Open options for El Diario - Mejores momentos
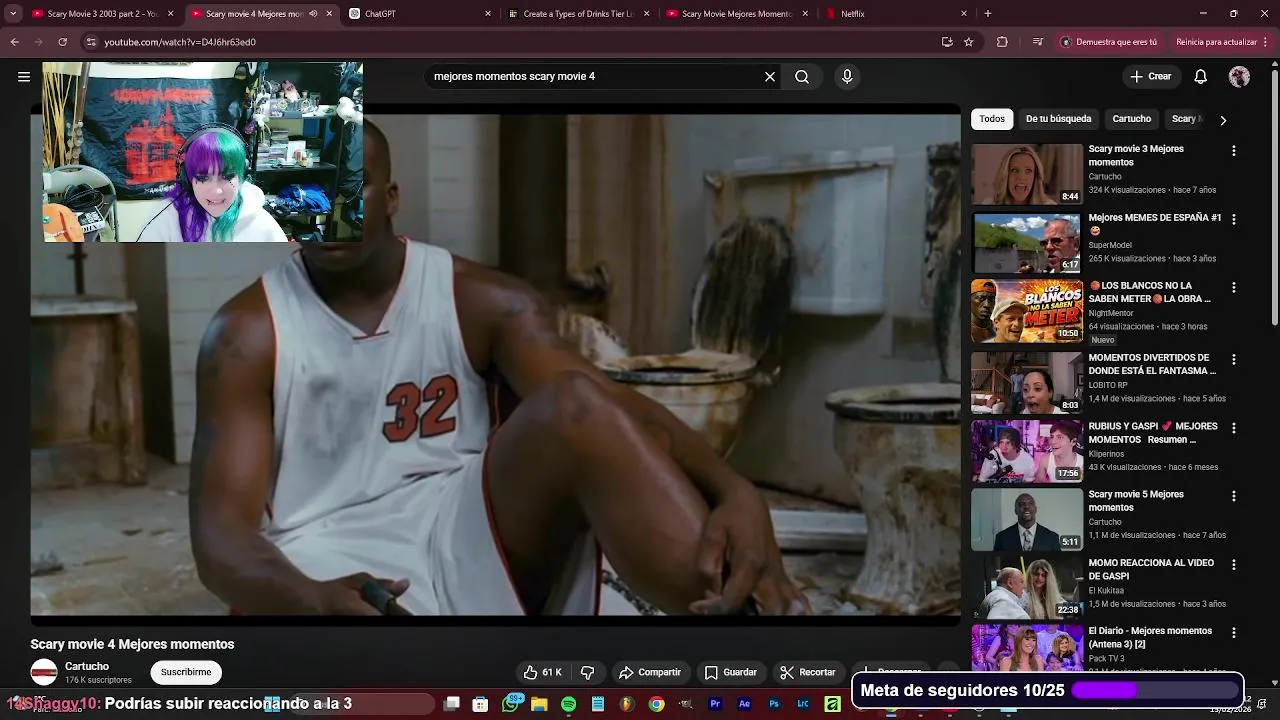1280x720 pixels. (x=1233, y=632)
